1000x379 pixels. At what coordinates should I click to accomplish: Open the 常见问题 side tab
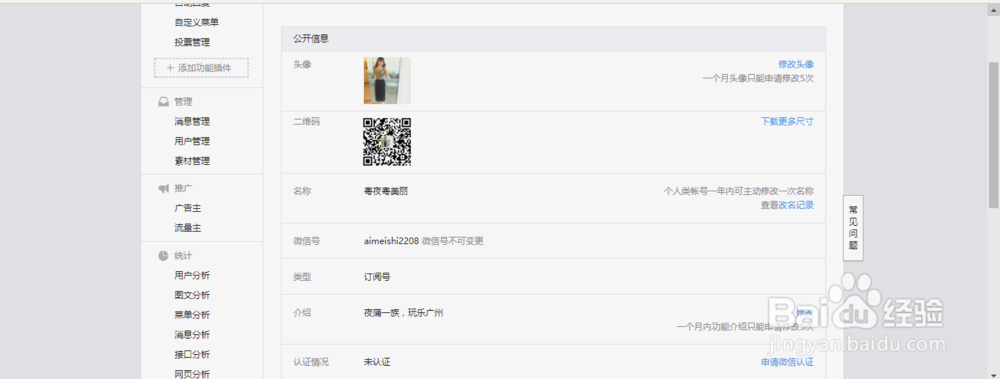pos(853,228)
